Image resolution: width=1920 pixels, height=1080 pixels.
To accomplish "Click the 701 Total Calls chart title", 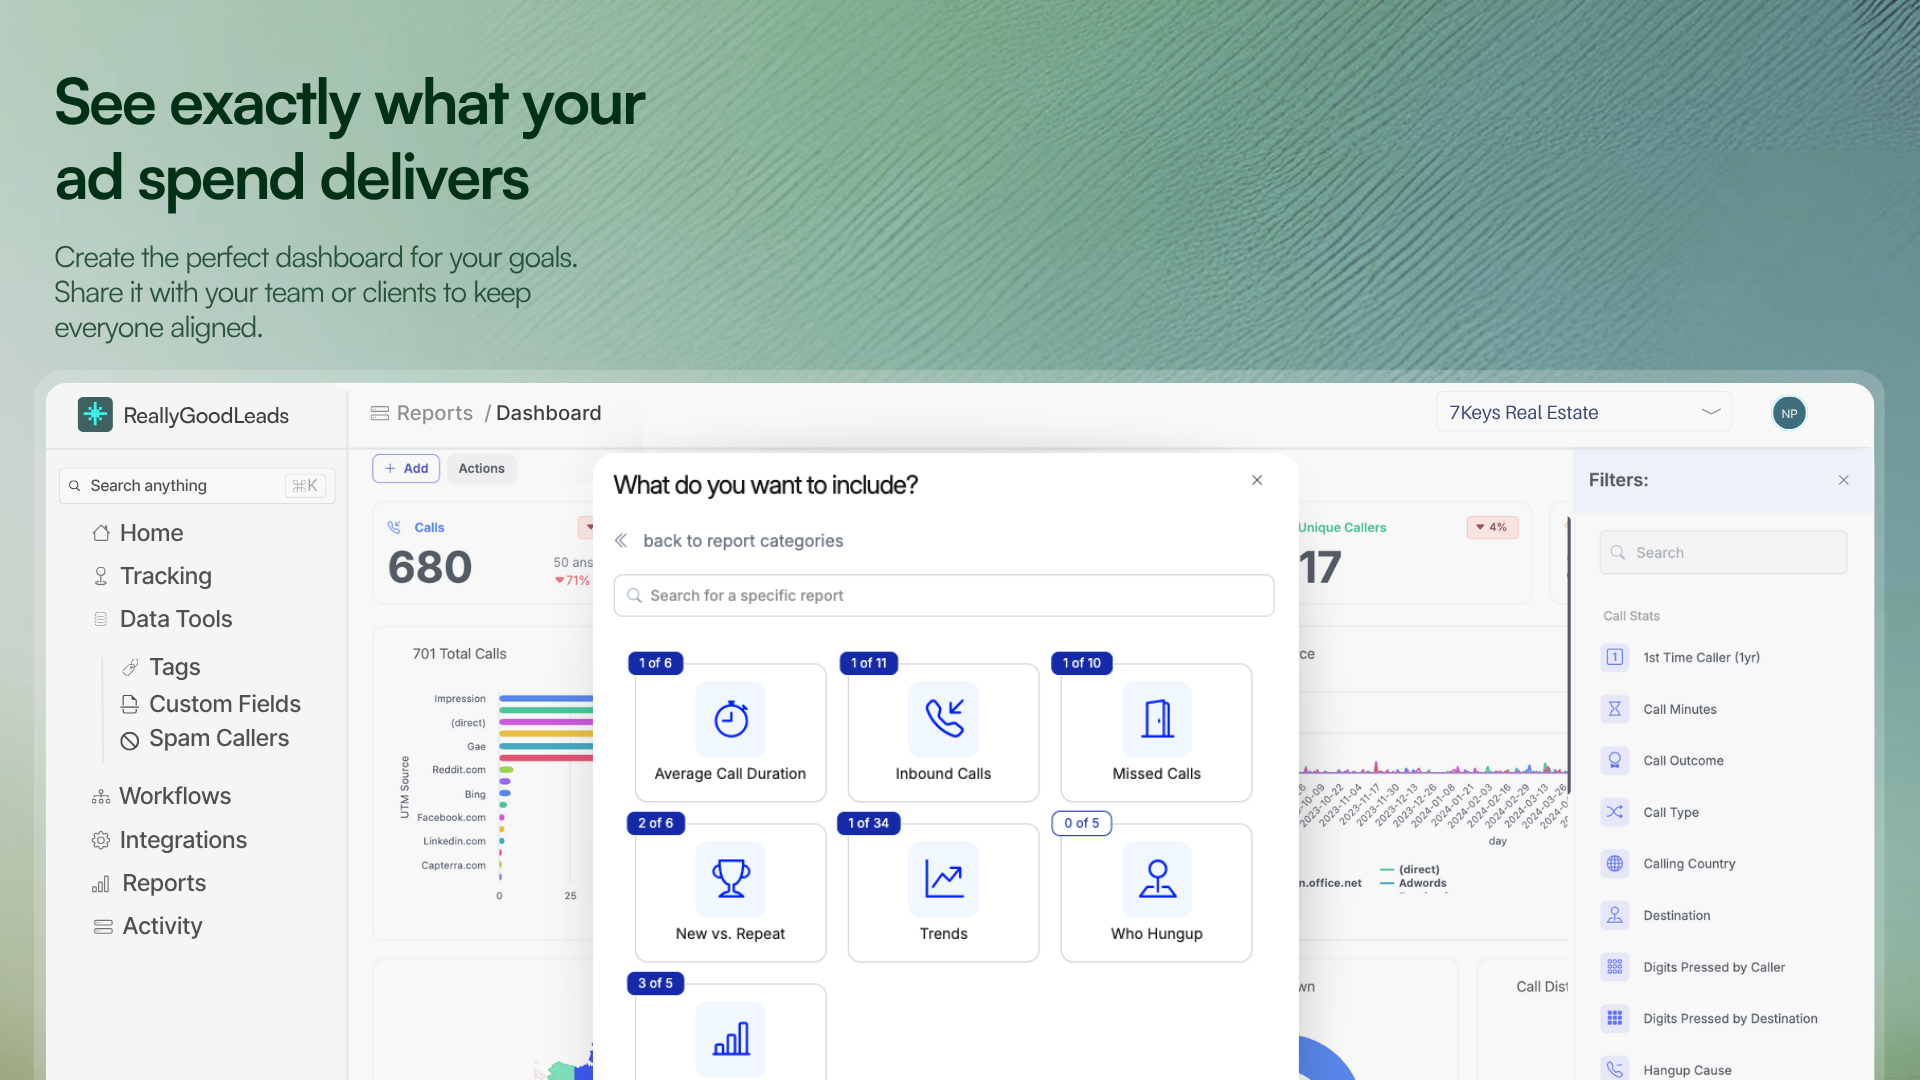I will pyautogui.click(x=459, y=654).
